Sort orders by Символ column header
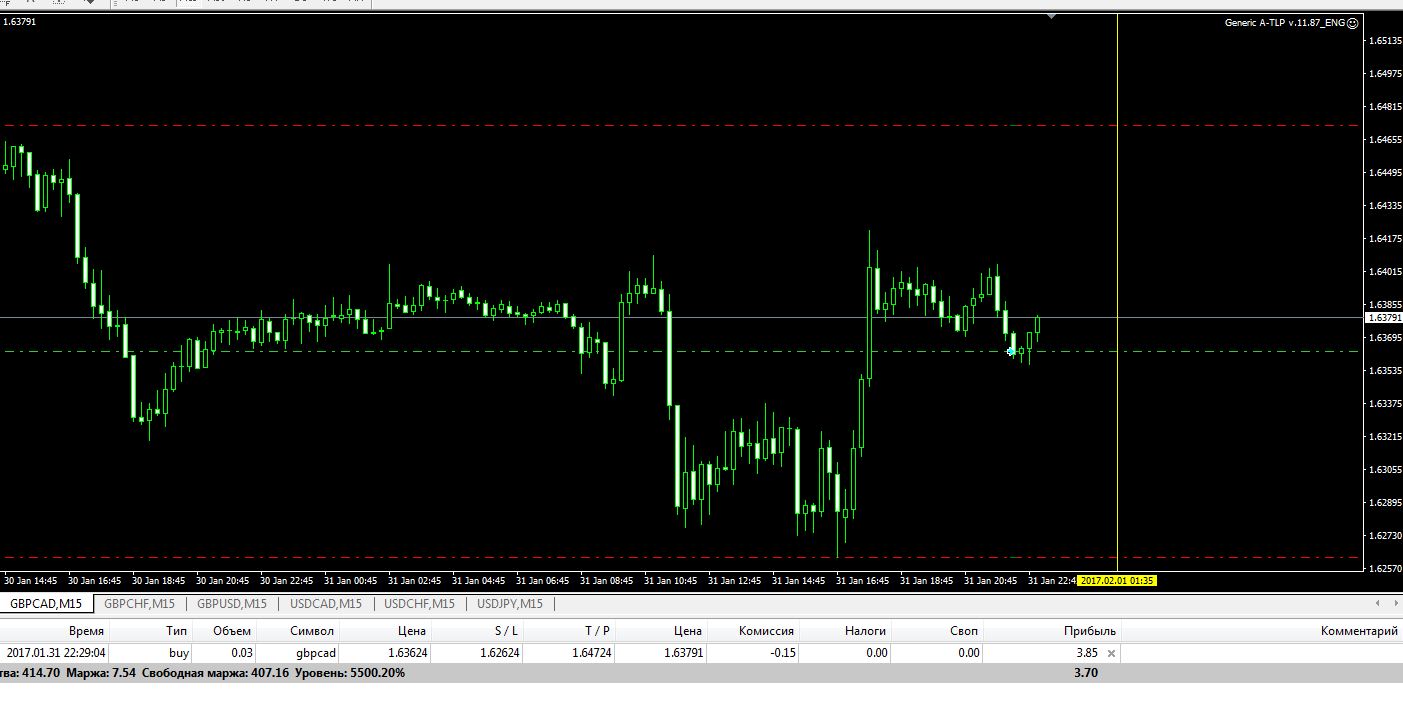 click(x=313, y=631)
